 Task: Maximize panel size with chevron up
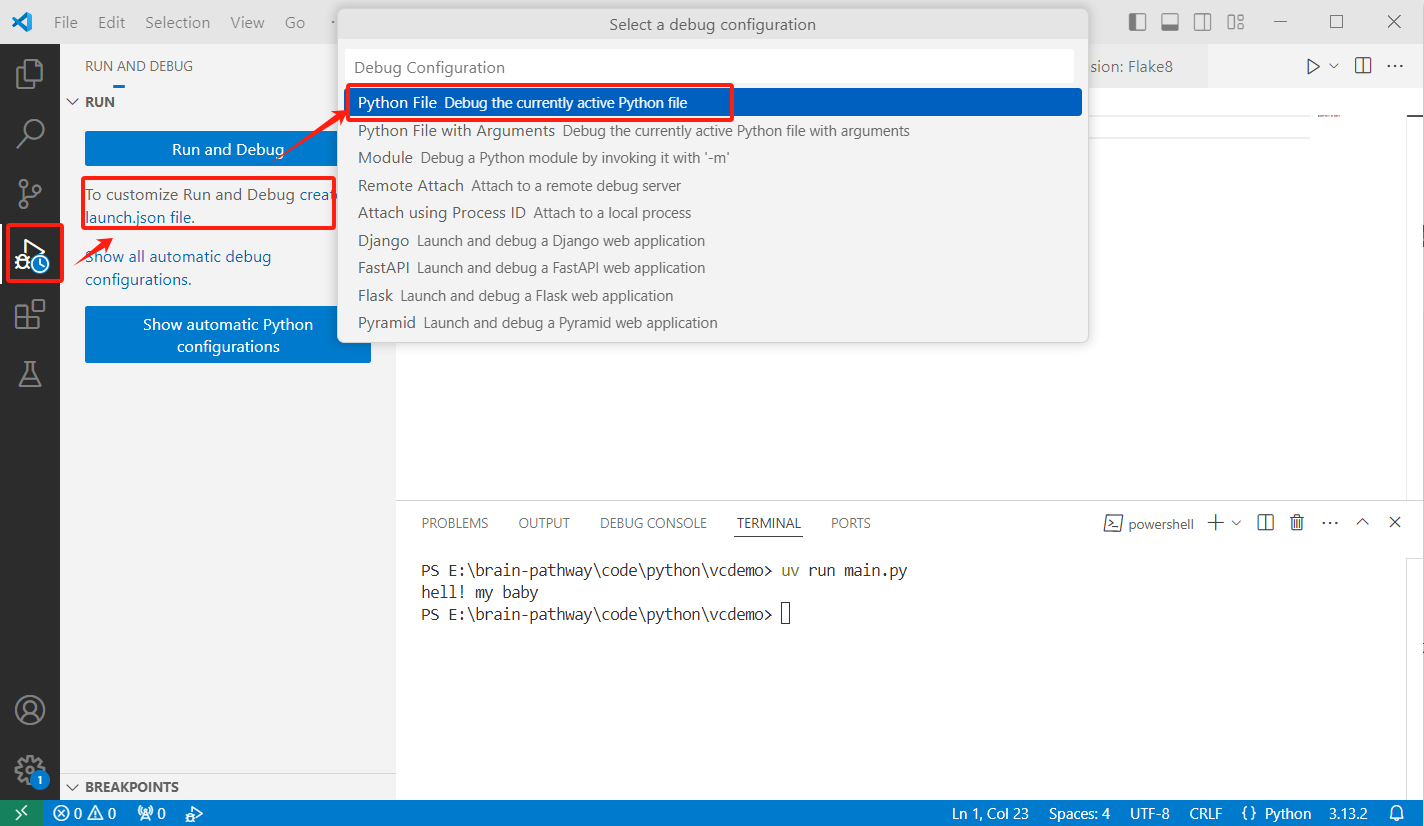point(1362,522)
